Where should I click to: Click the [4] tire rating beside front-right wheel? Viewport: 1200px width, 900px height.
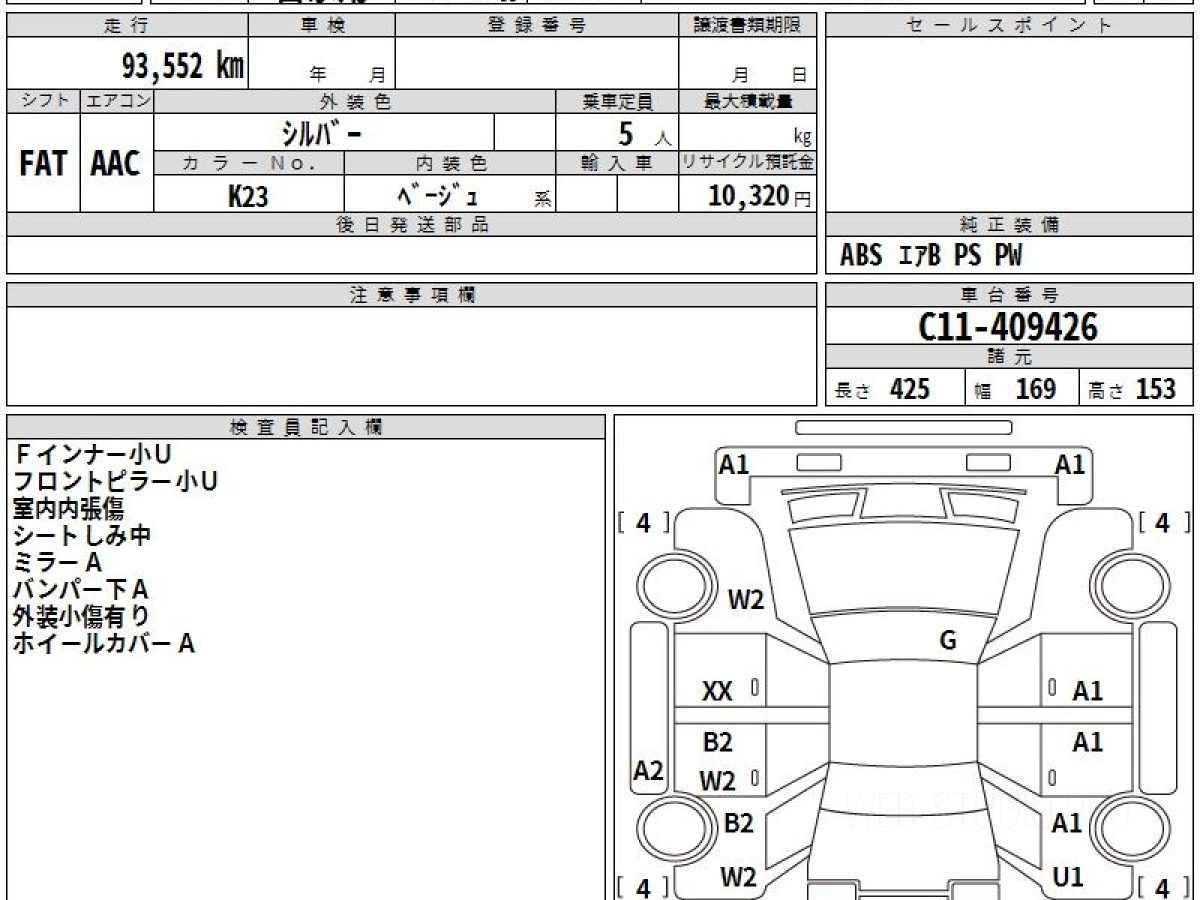tap(1163, 522)
